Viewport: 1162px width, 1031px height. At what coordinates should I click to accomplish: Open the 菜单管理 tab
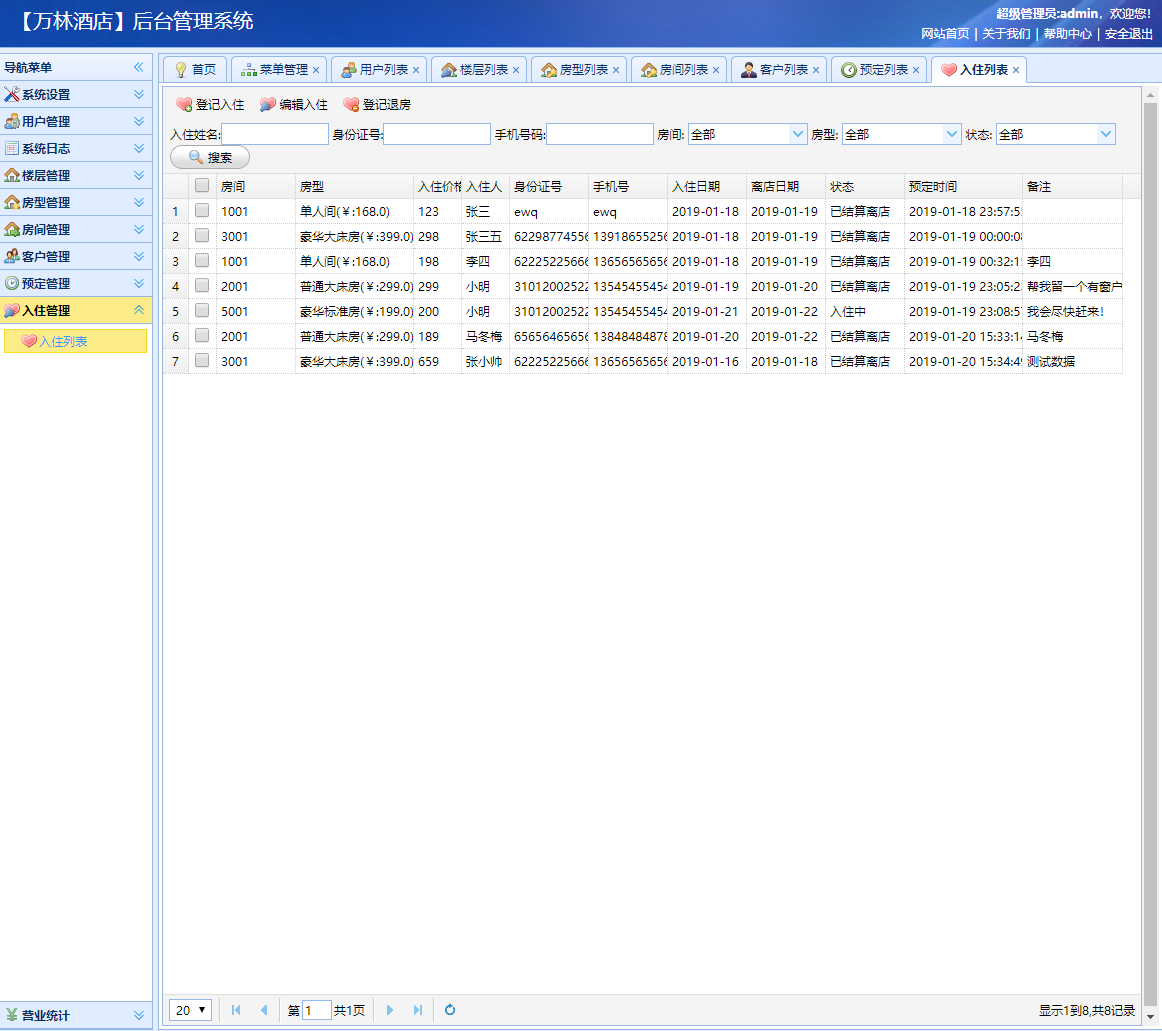[x=274, y=70]
